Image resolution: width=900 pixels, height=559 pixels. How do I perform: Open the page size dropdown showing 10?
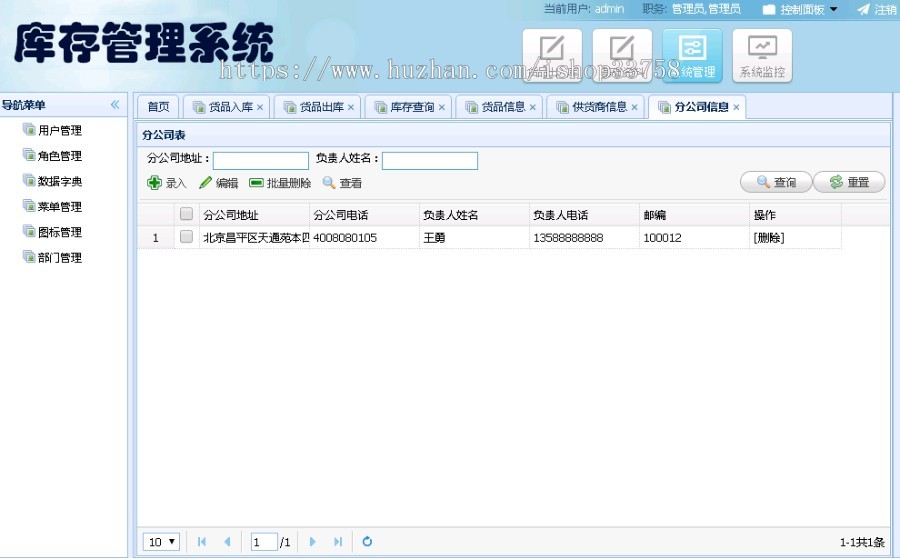161,542
